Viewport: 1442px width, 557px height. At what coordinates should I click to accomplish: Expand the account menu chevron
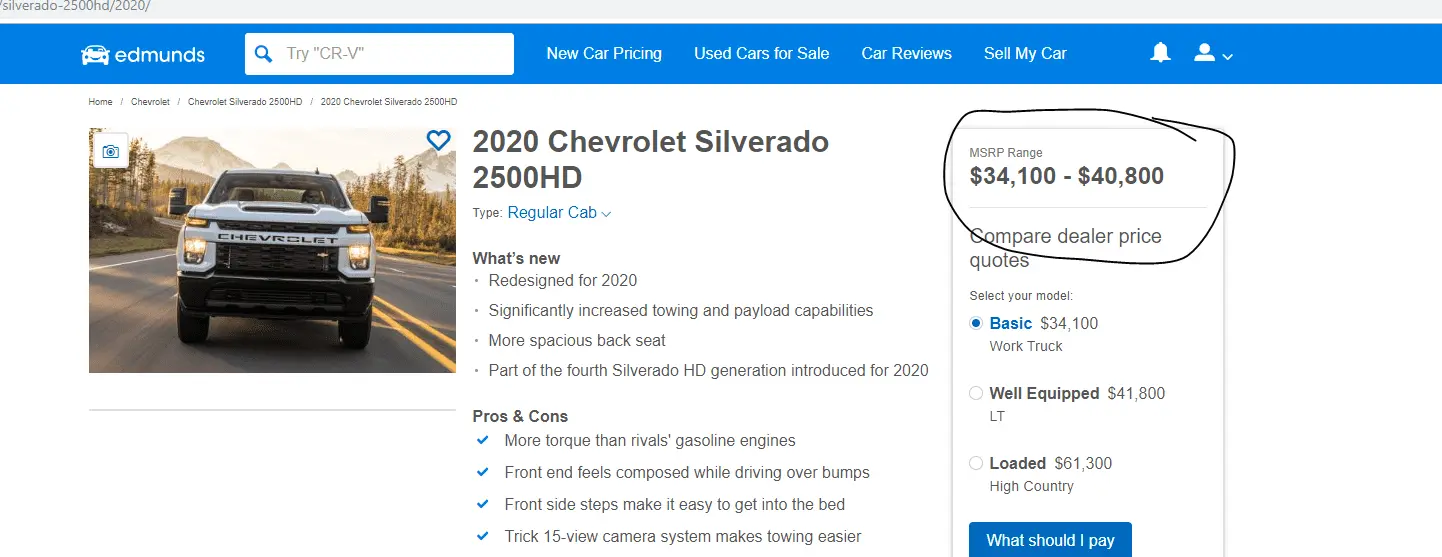(1228, 57)
